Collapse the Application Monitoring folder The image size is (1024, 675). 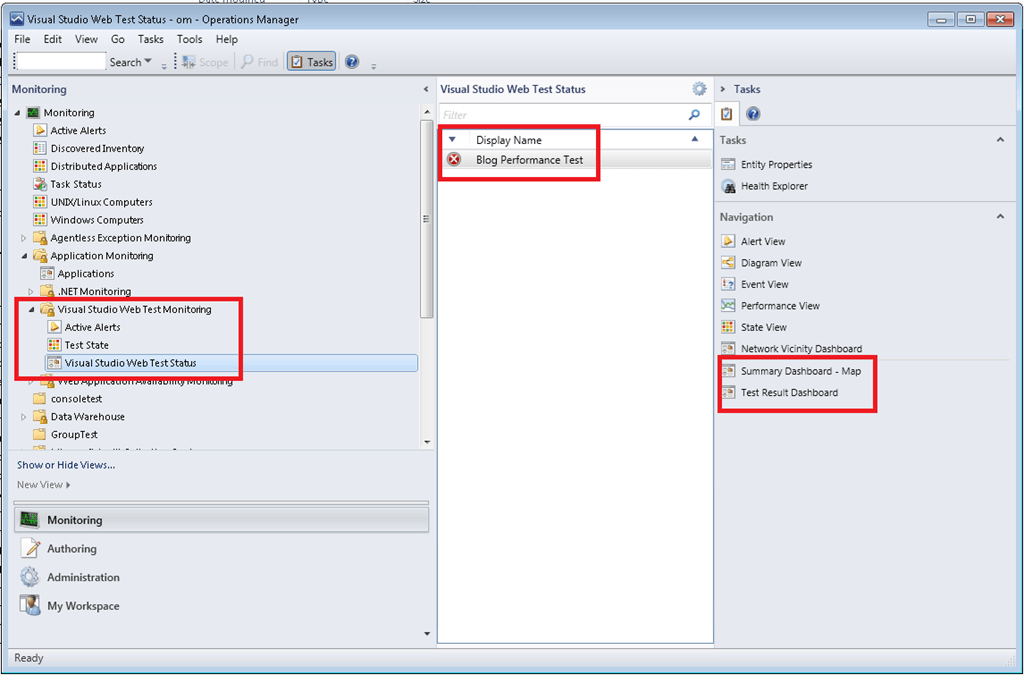[24, 256]
